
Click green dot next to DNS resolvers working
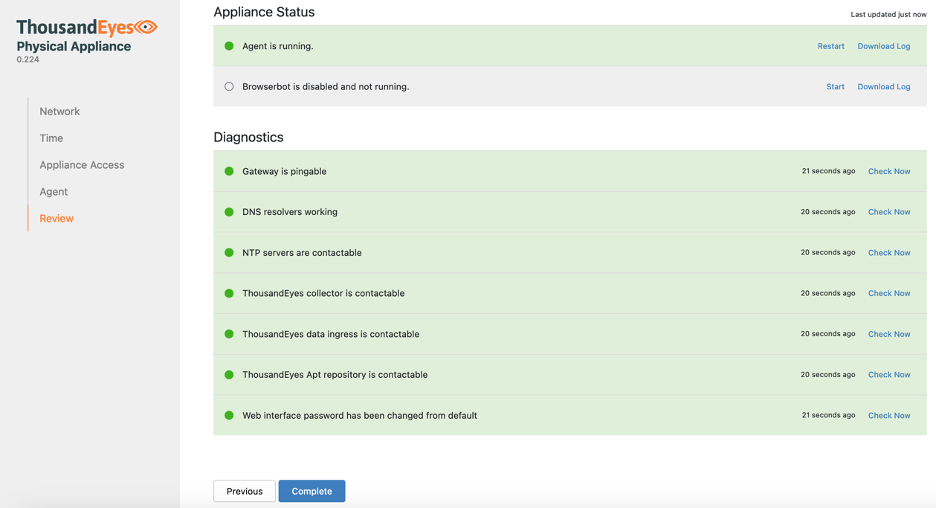229,212
